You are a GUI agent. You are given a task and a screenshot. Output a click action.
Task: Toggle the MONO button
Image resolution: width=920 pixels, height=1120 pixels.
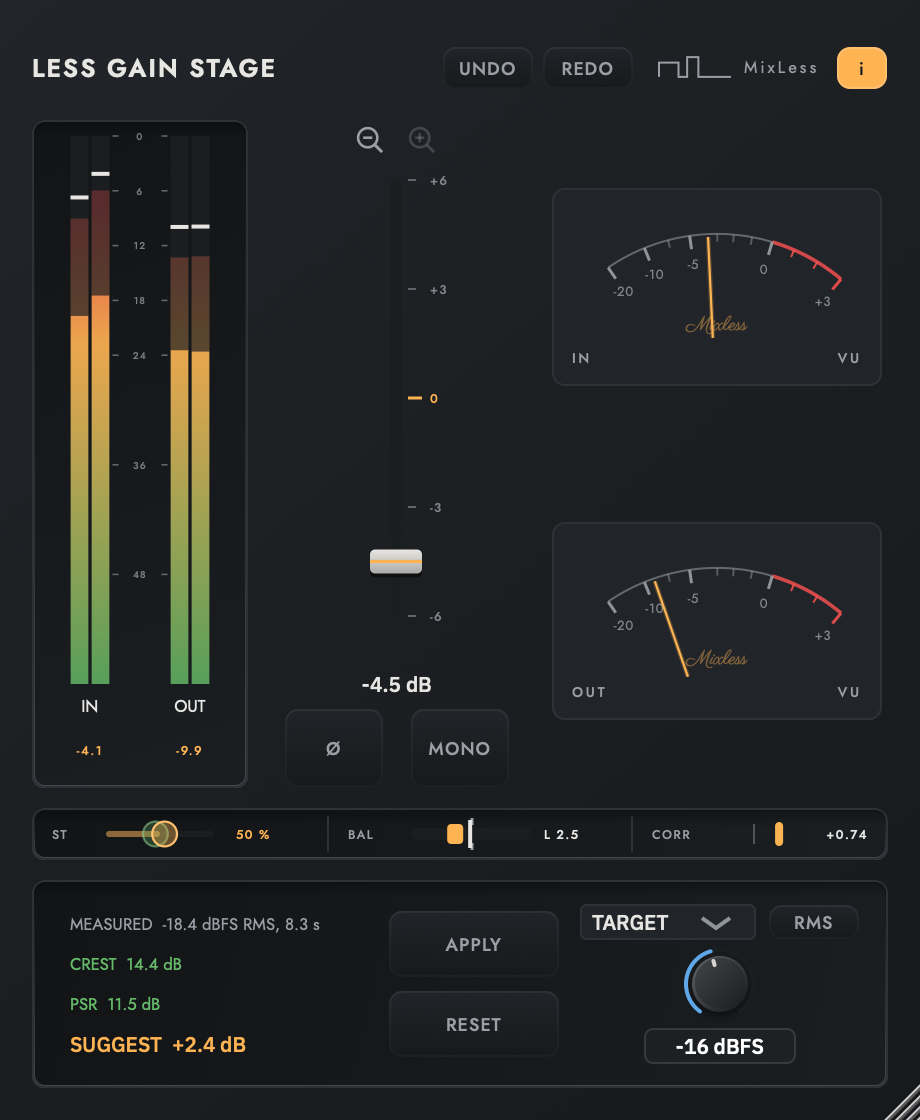tap(459, 748)
